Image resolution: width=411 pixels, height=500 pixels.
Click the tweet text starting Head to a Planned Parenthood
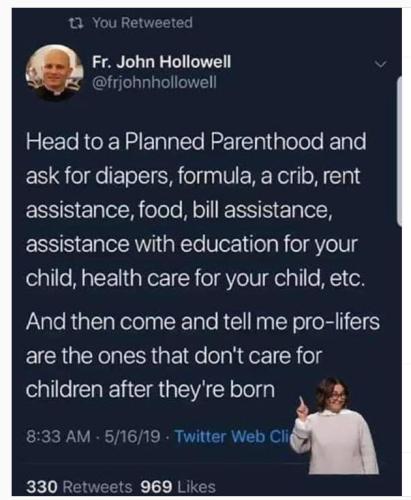[x=197, y=210]
